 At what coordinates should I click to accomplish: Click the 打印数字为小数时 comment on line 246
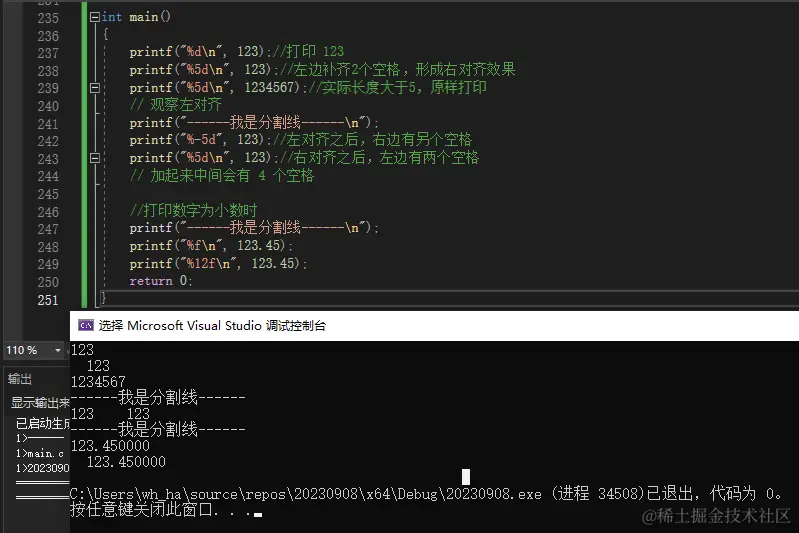click(194, 210)
